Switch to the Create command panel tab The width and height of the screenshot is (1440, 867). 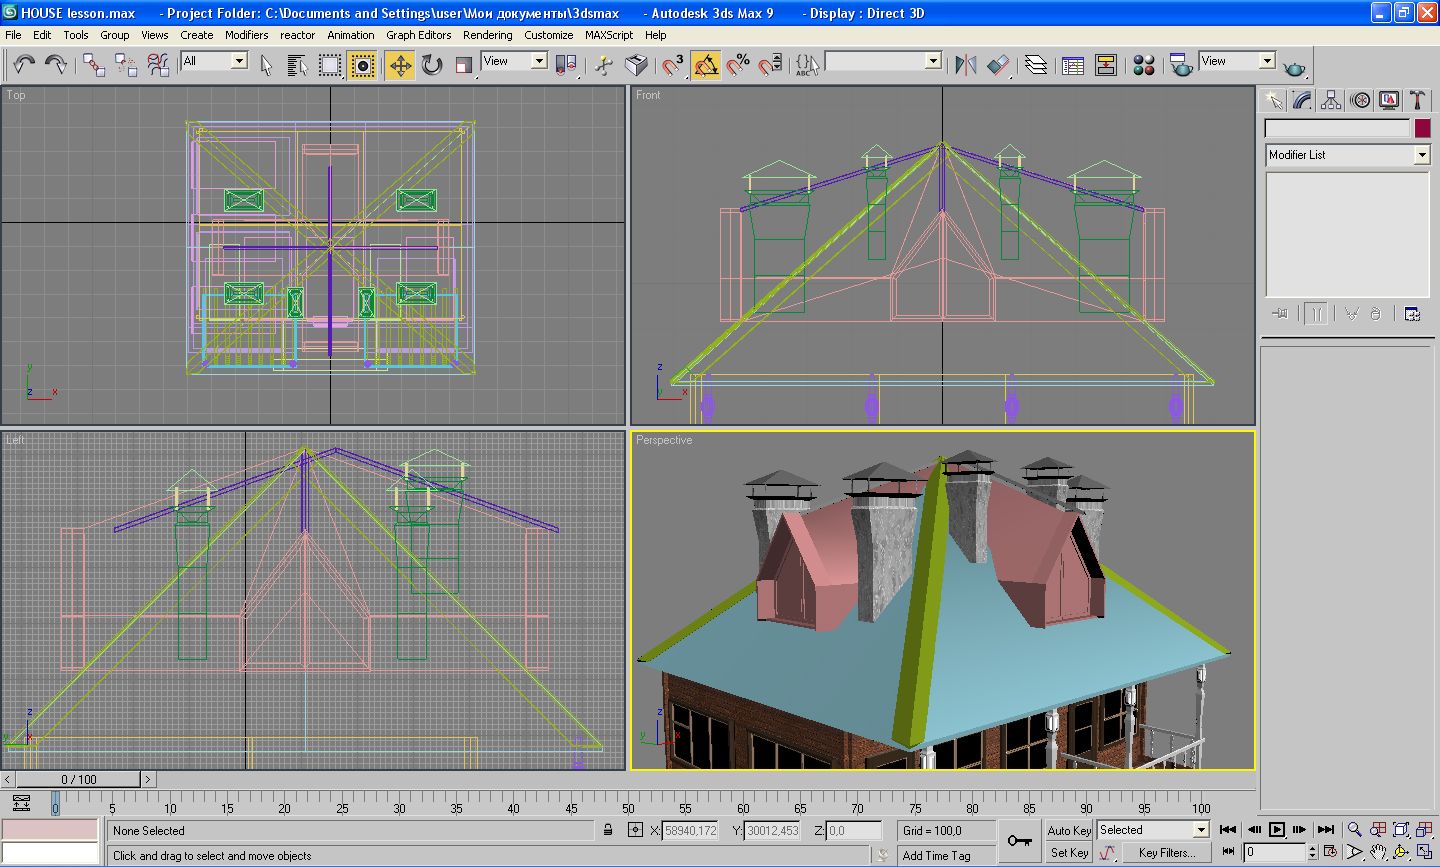point(1273,100)
